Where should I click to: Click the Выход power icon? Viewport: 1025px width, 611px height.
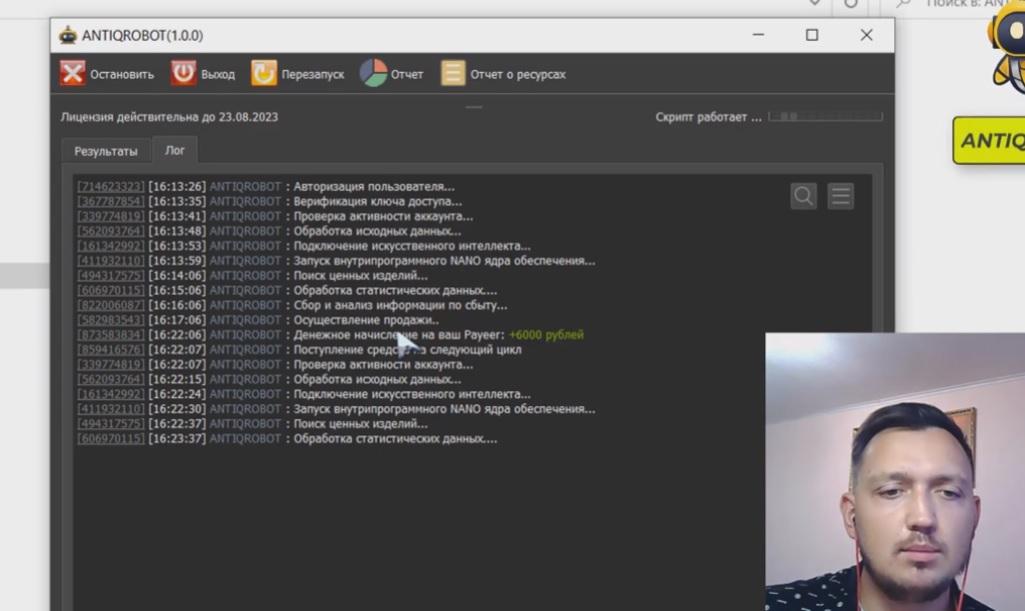click(x=184, y=73)
